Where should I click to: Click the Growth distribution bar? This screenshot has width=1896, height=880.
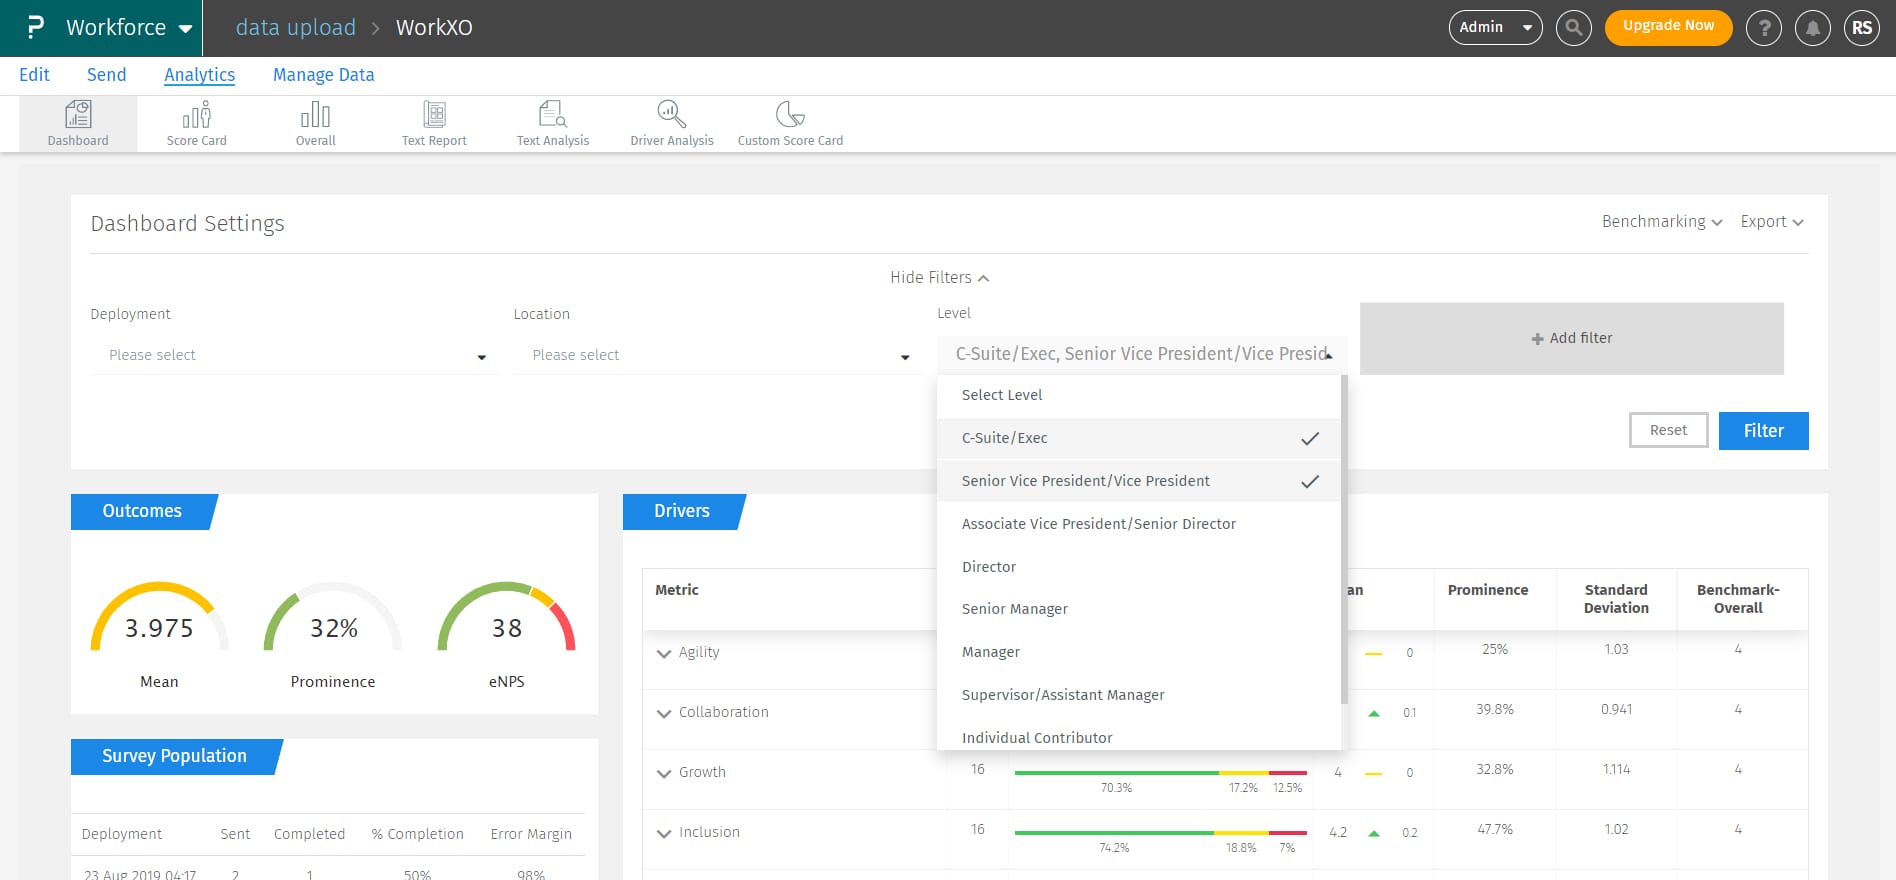[x=1160, y=773]
